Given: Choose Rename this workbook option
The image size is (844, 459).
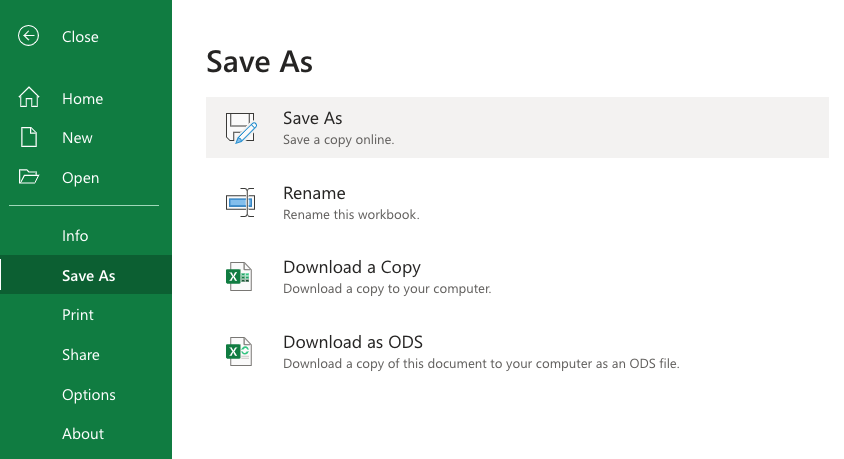Looking at the screenshot, I should point(517,202).
